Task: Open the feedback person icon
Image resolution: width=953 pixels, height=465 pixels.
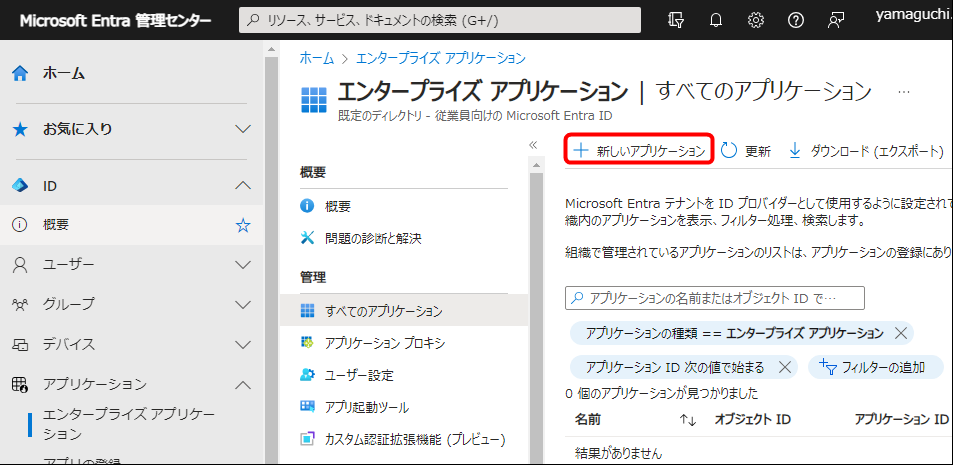Action: tap(836, 20)
